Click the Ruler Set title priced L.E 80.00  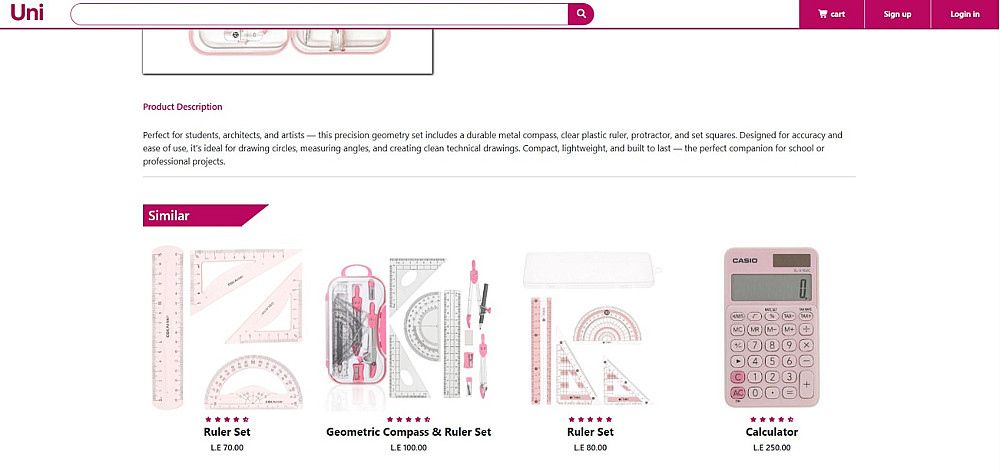591,432
